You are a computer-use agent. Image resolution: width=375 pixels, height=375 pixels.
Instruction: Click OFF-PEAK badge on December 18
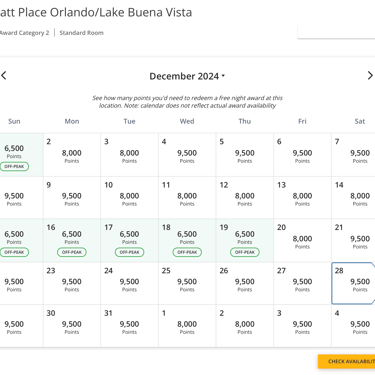tap(187, 252)
